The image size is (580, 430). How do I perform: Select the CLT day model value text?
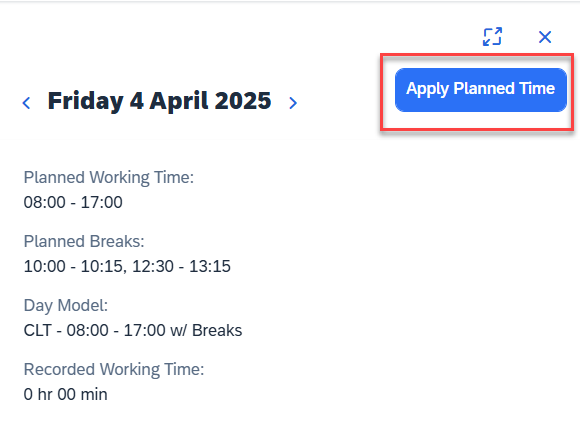click(133, 330)
